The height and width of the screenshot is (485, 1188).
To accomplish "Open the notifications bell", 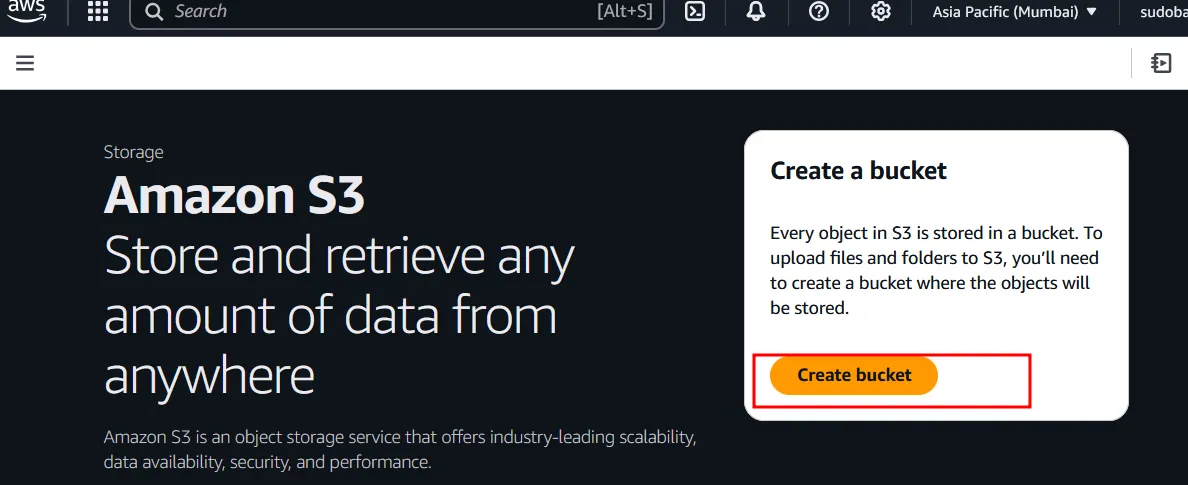I will (756, 12).
